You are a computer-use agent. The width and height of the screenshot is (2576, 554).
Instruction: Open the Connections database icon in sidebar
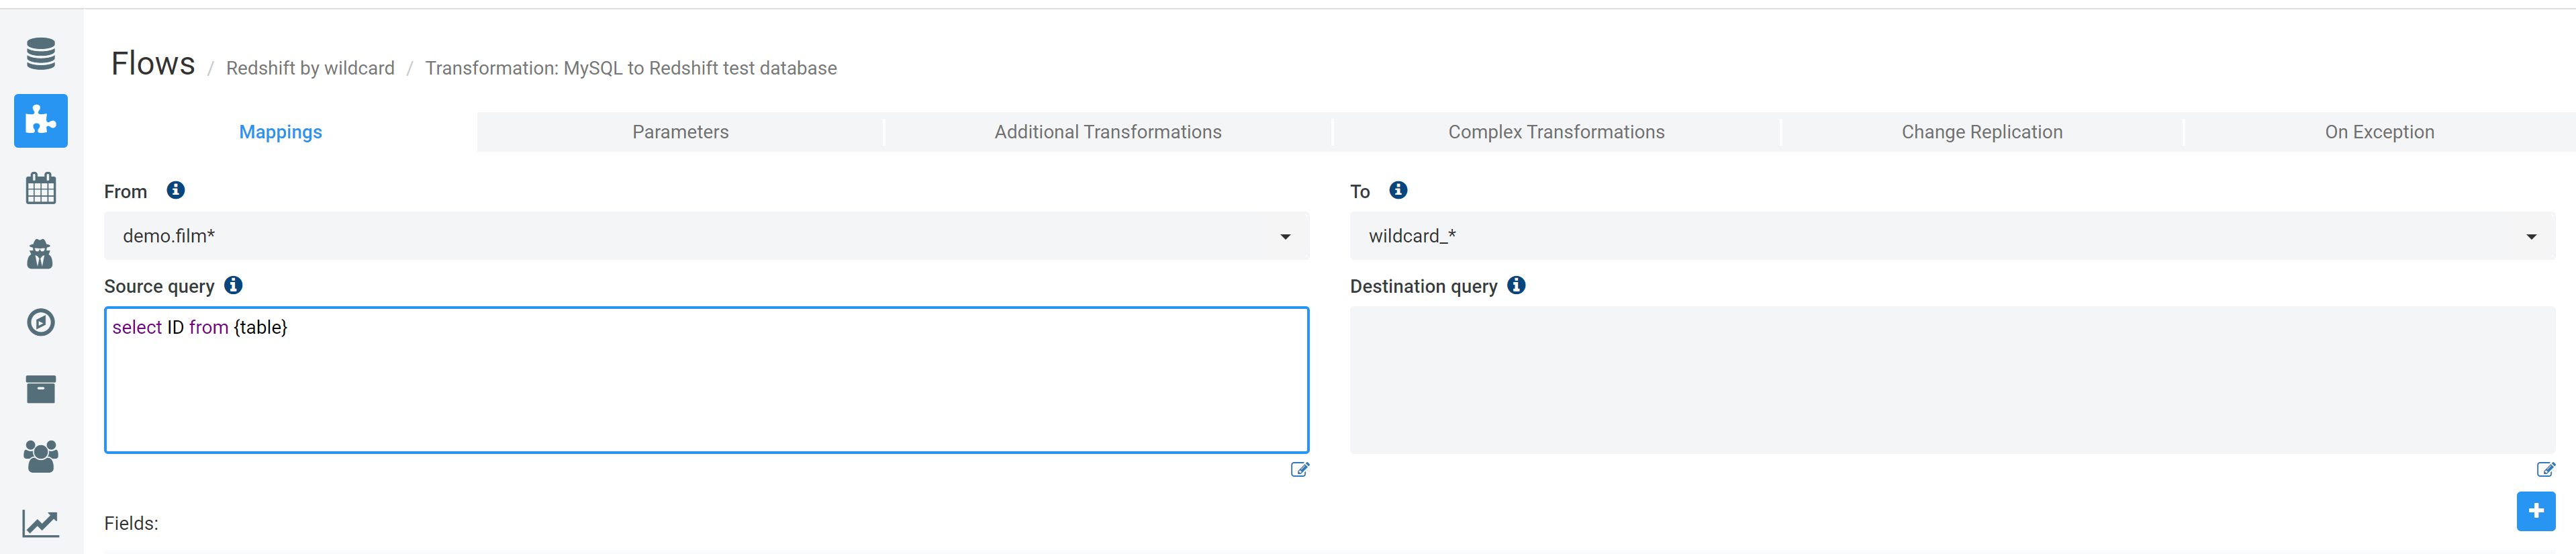(x=41, y=54)
